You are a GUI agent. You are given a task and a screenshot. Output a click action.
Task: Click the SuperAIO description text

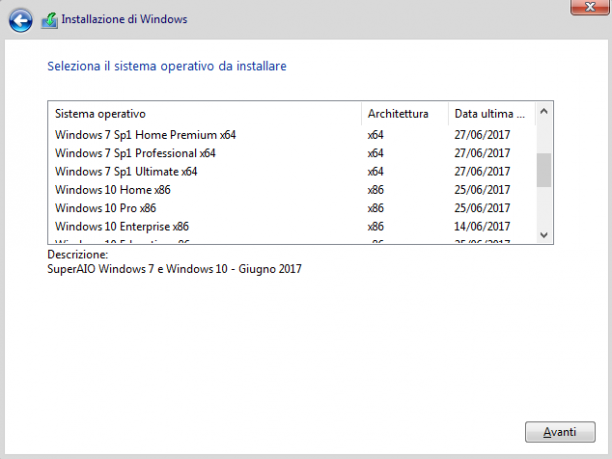(174, 269)
